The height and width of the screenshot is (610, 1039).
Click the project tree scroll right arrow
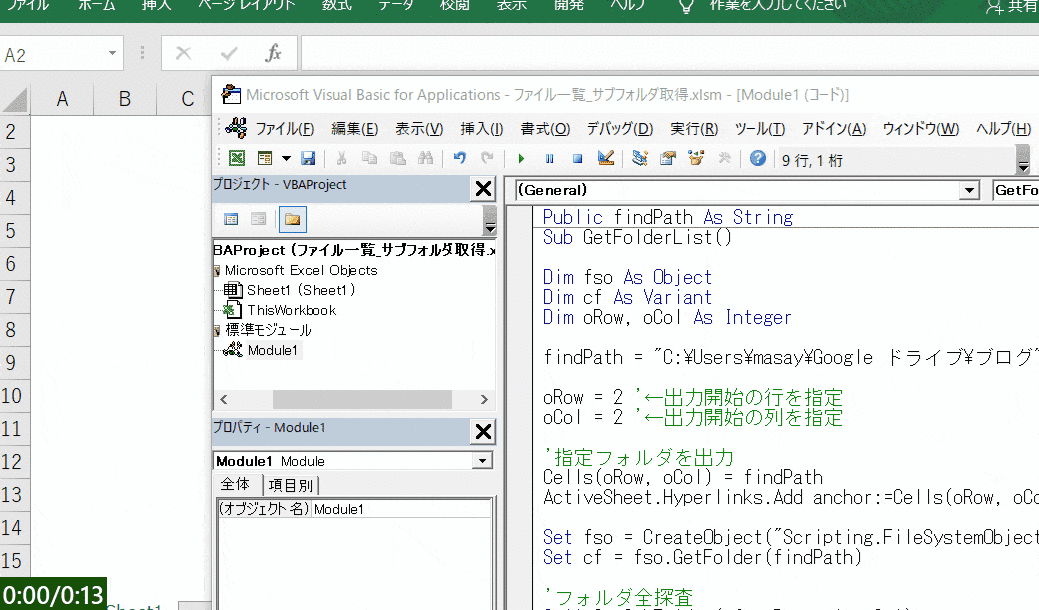[484, 399]
